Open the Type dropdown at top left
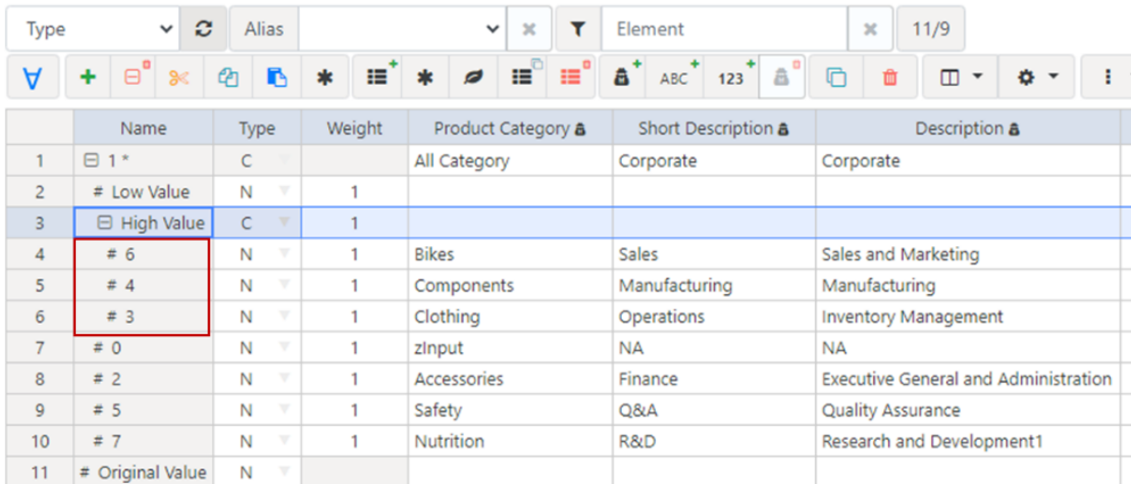 tap(93, 29)
